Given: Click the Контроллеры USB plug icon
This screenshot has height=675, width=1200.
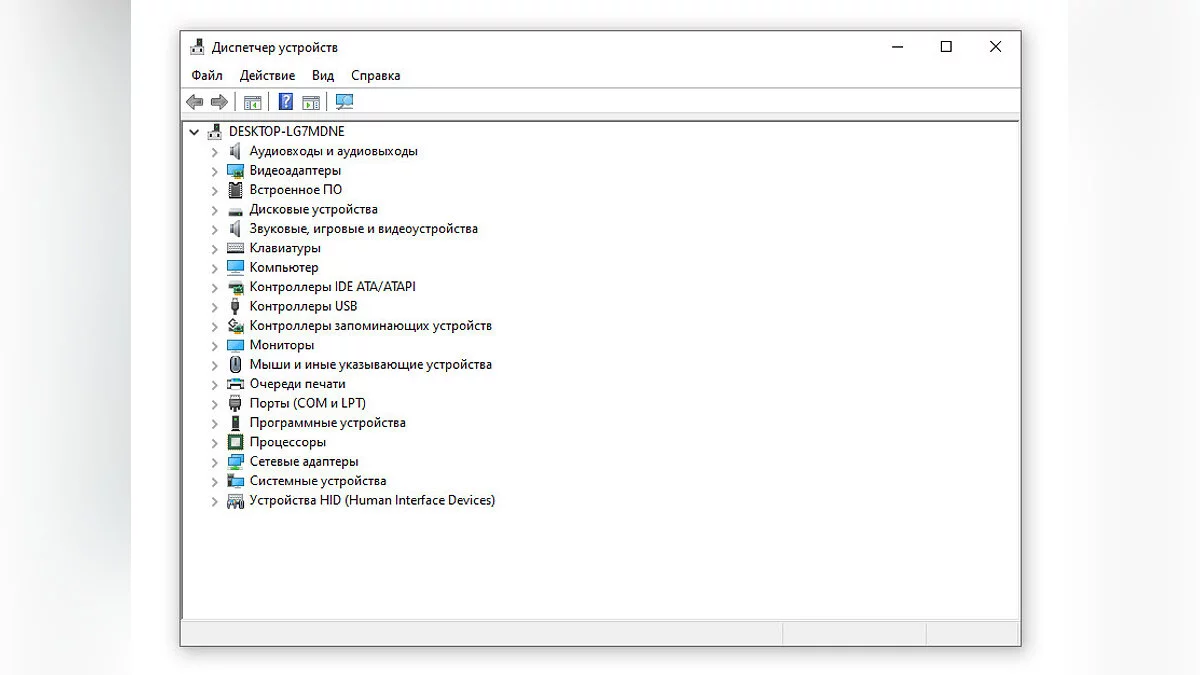Looking at the screenshot, I should pyautogui.click(x=235, y=307).
